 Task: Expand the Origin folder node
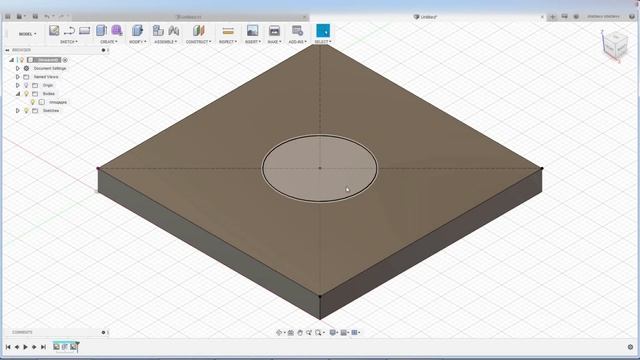(x=18, y=85)
